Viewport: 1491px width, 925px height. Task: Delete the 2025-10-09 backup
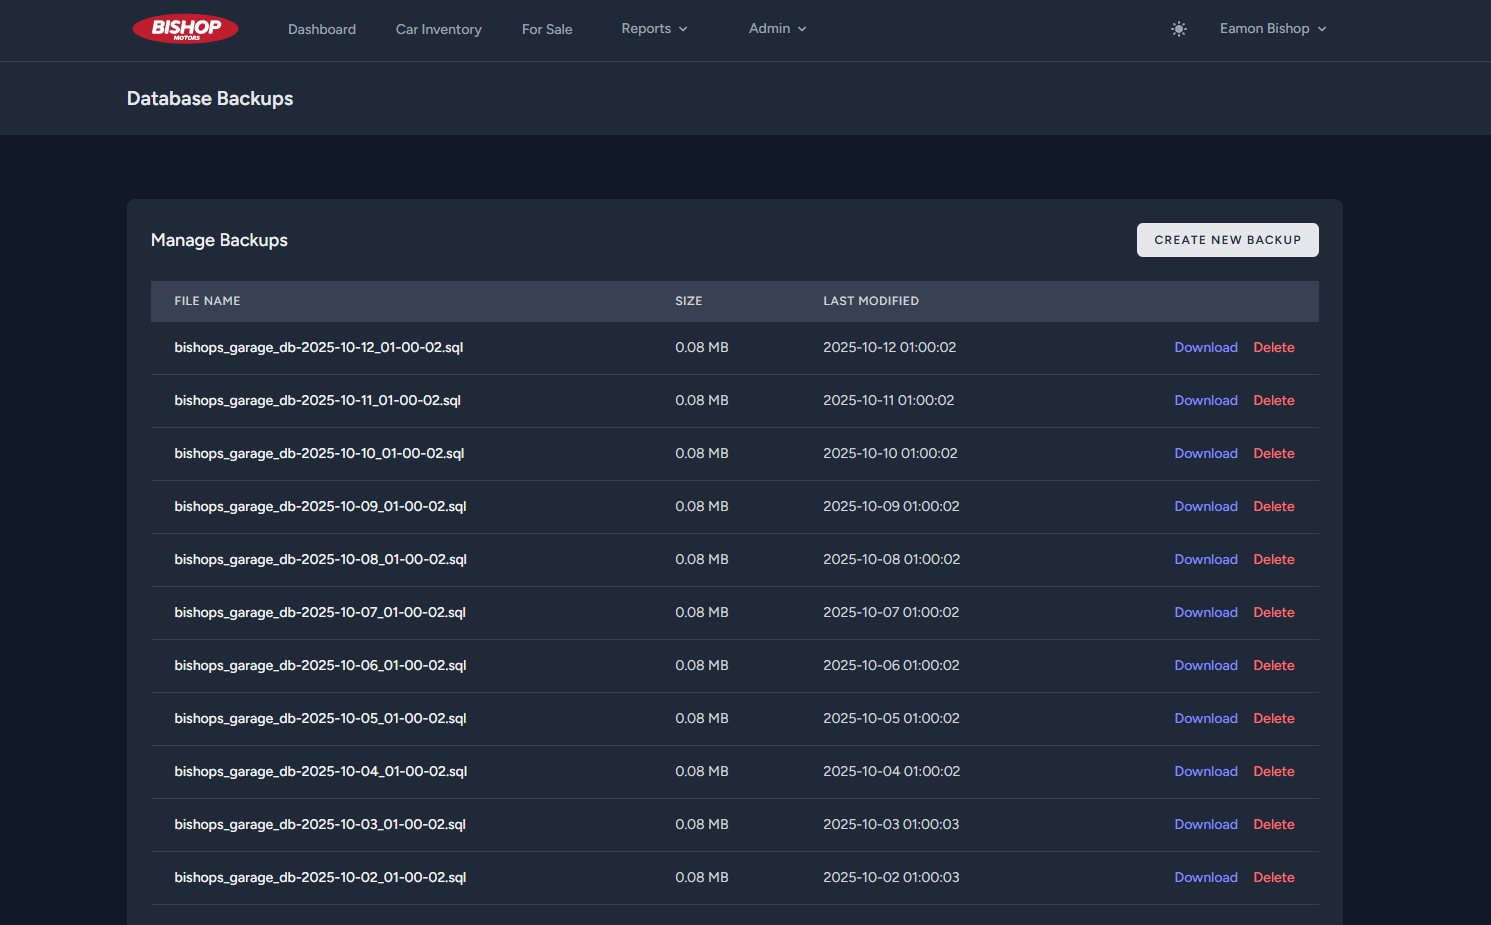pos(1273,506)
